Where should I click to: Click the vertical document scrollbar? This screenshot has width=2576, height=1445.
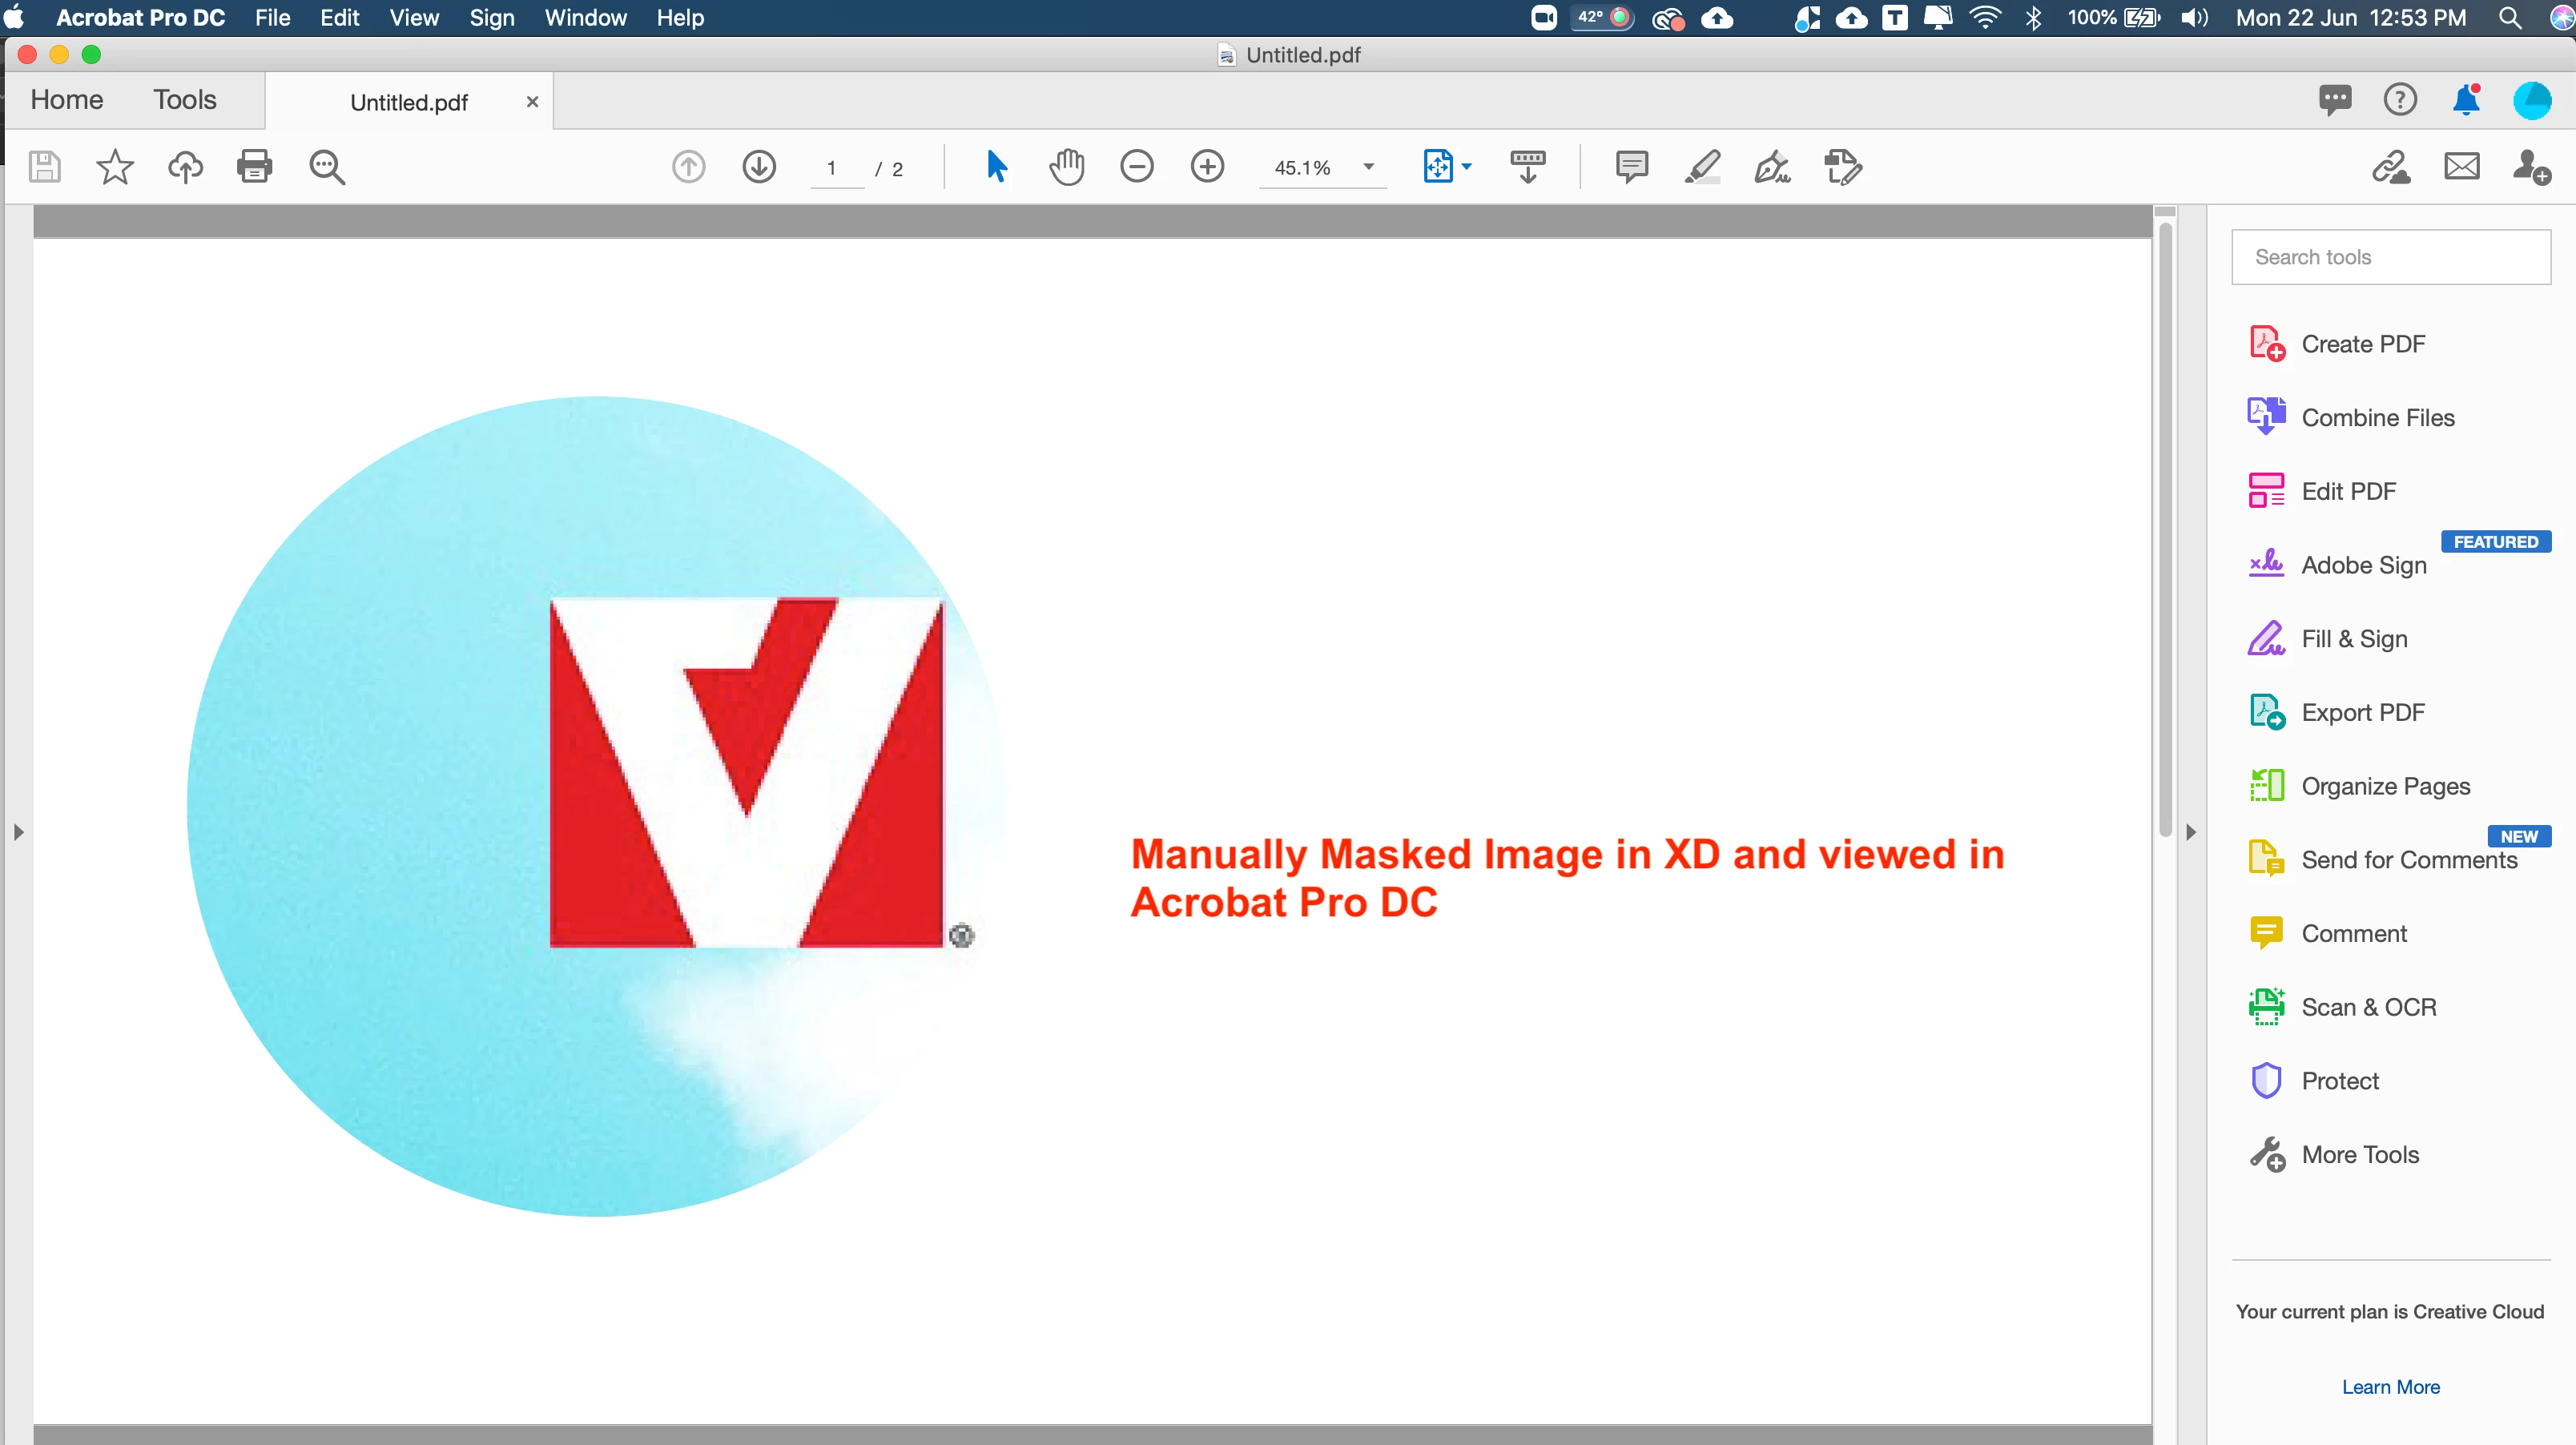(x=2165, y=520)
